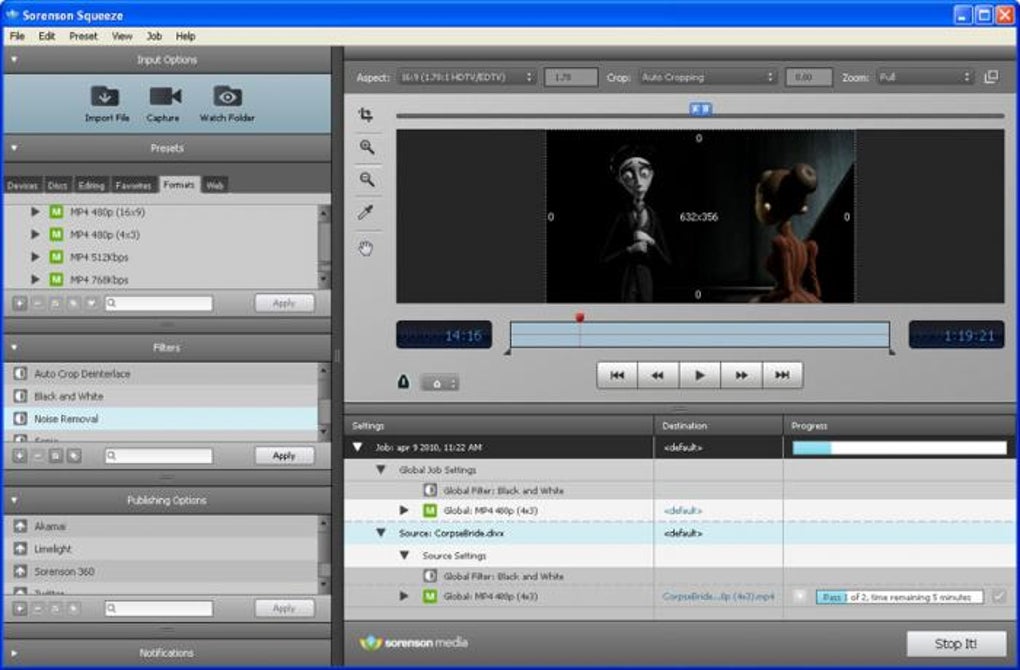Click the green icon of MP4 768Kbps

pyautogui.click(x=57, y=279)
